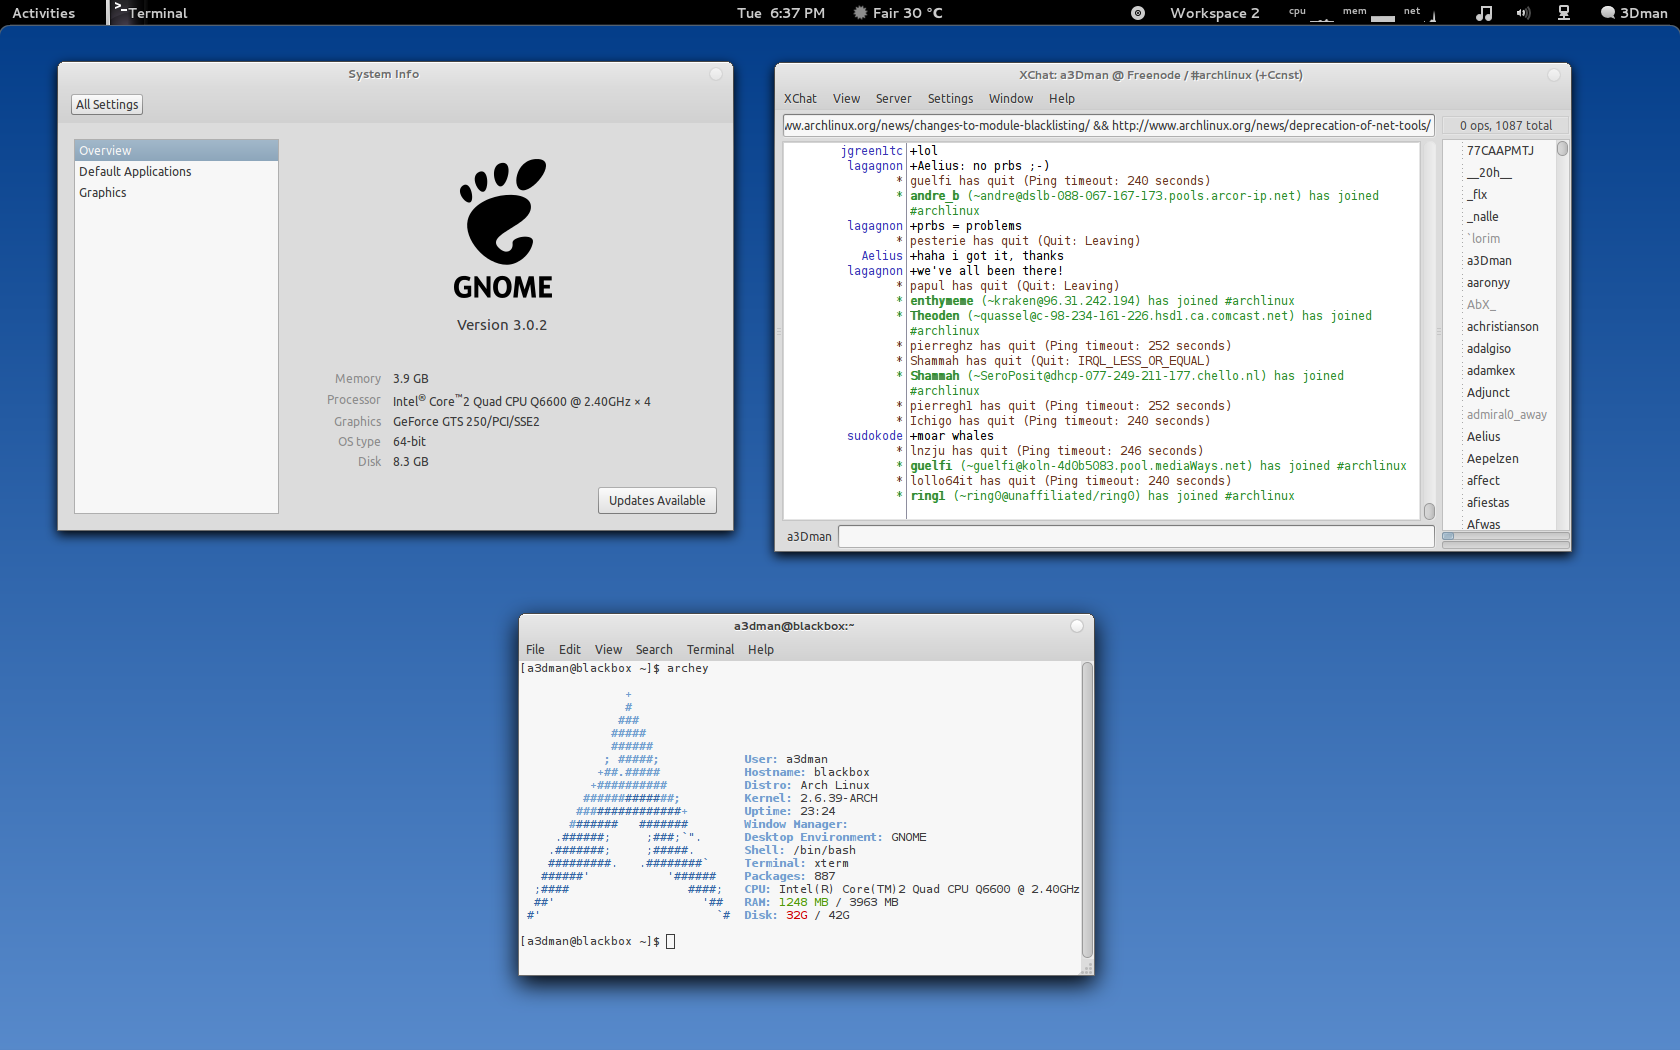Open XChat's Settings menu
Screen dimensions: 1680x1050
coord(950,98)
